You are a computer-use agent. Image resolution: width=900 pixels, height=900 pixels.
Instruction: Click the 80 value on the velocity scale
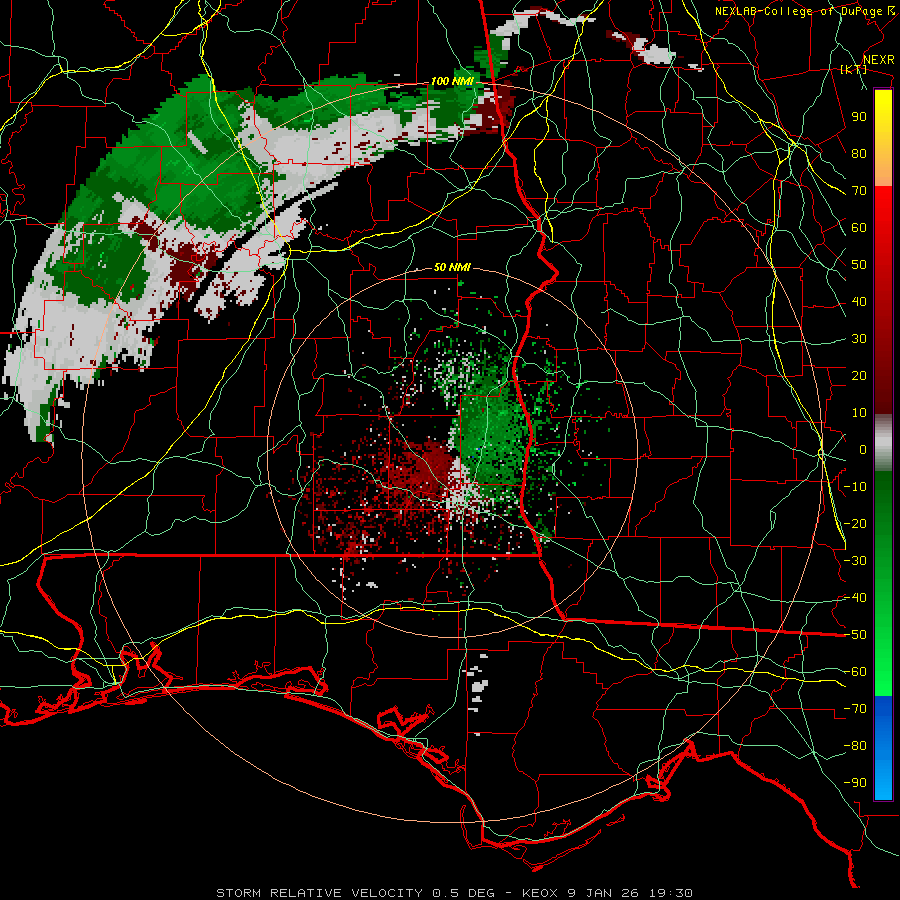pos(859,154)
